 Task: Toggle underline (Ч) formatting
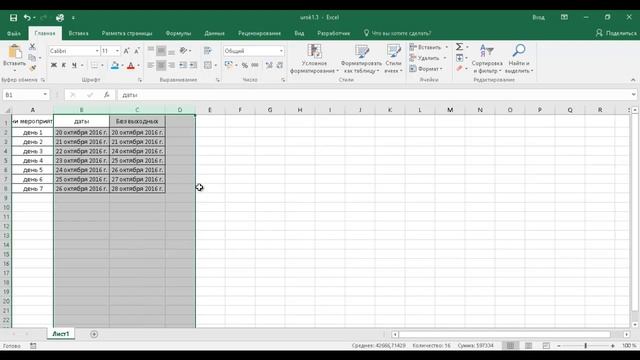coord(74,65)
